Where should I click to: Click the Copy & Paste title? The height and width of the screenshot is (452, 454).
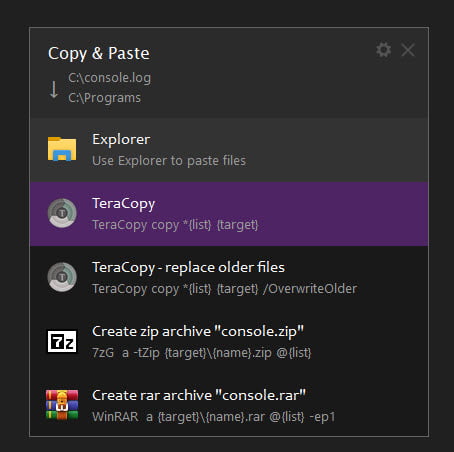(99, 54)
